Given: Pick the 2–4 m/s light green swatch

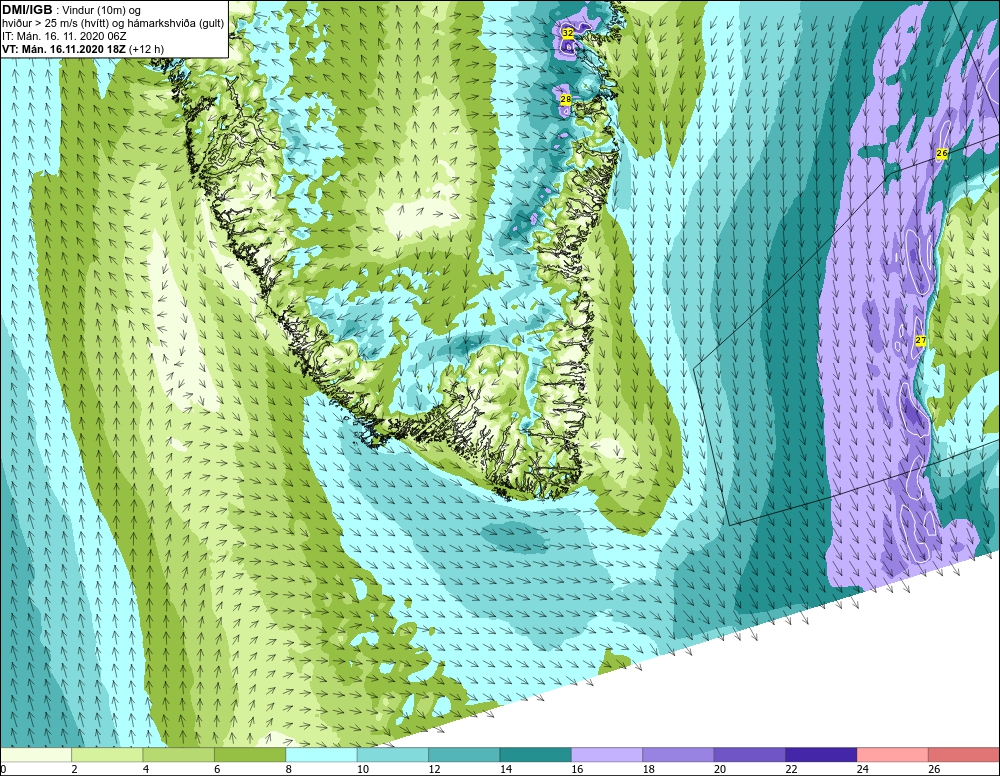Looking at the screenshot, I should (107, 755).
